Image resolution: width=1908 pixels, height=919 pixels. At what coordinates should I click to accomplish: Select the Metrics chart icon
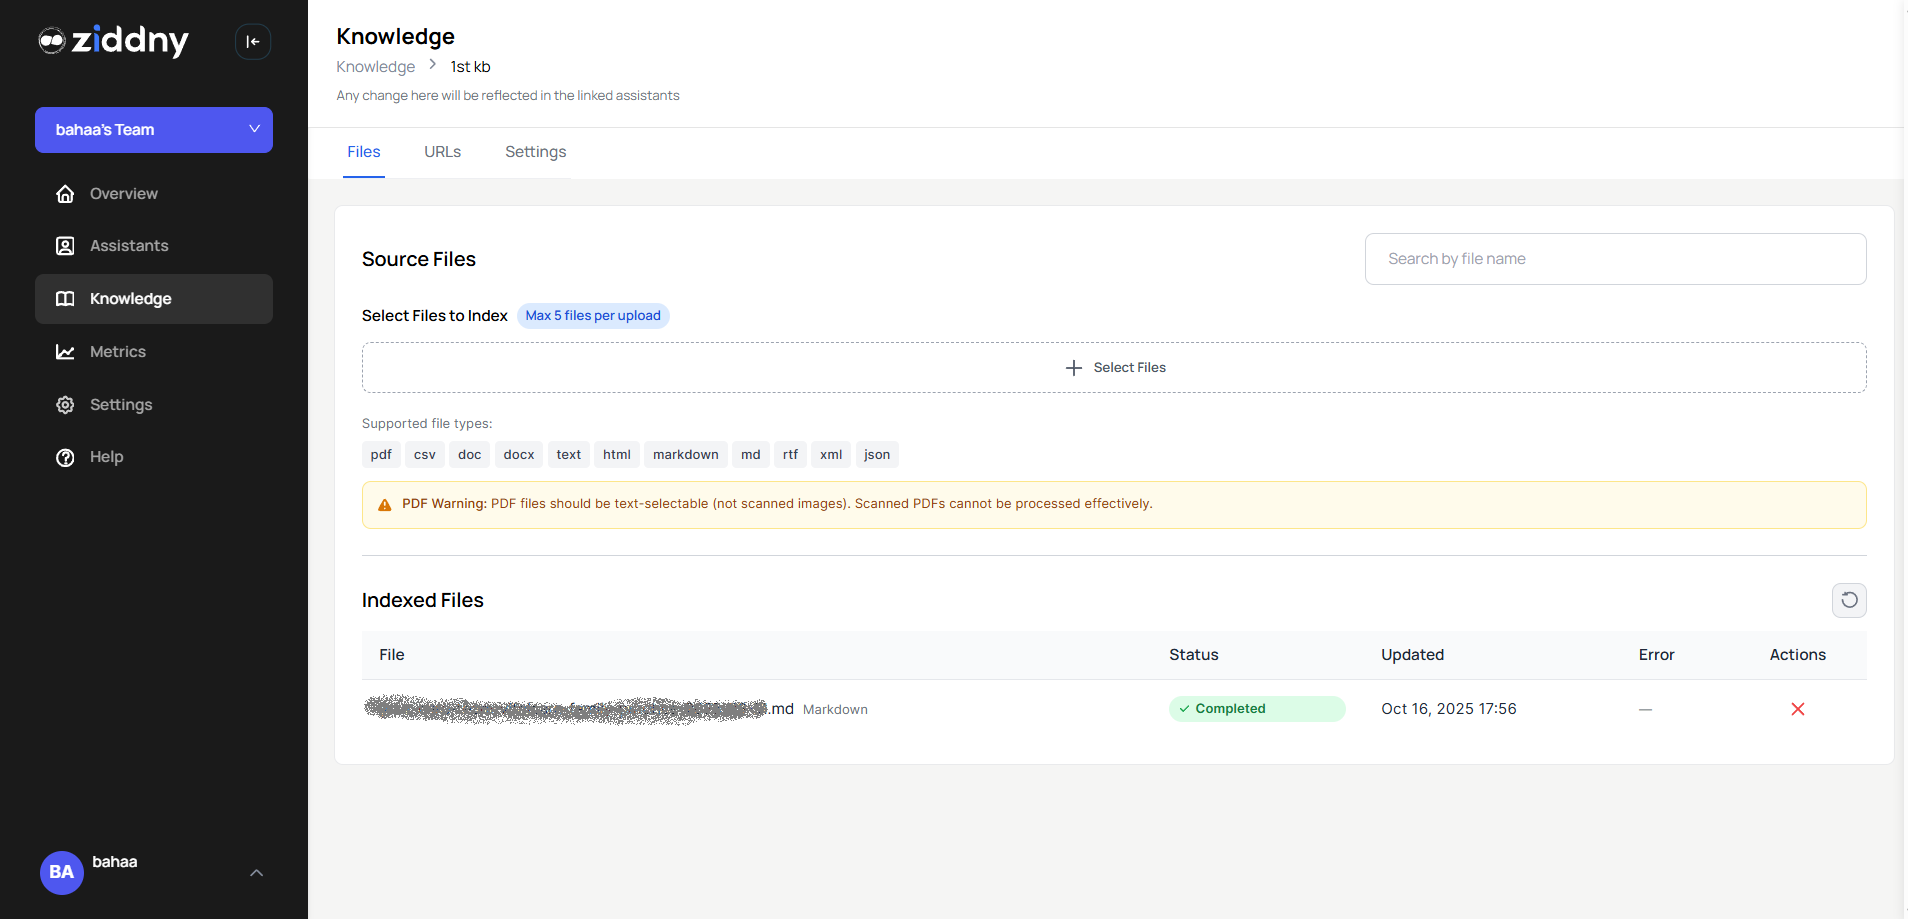(x=64, y=352)
